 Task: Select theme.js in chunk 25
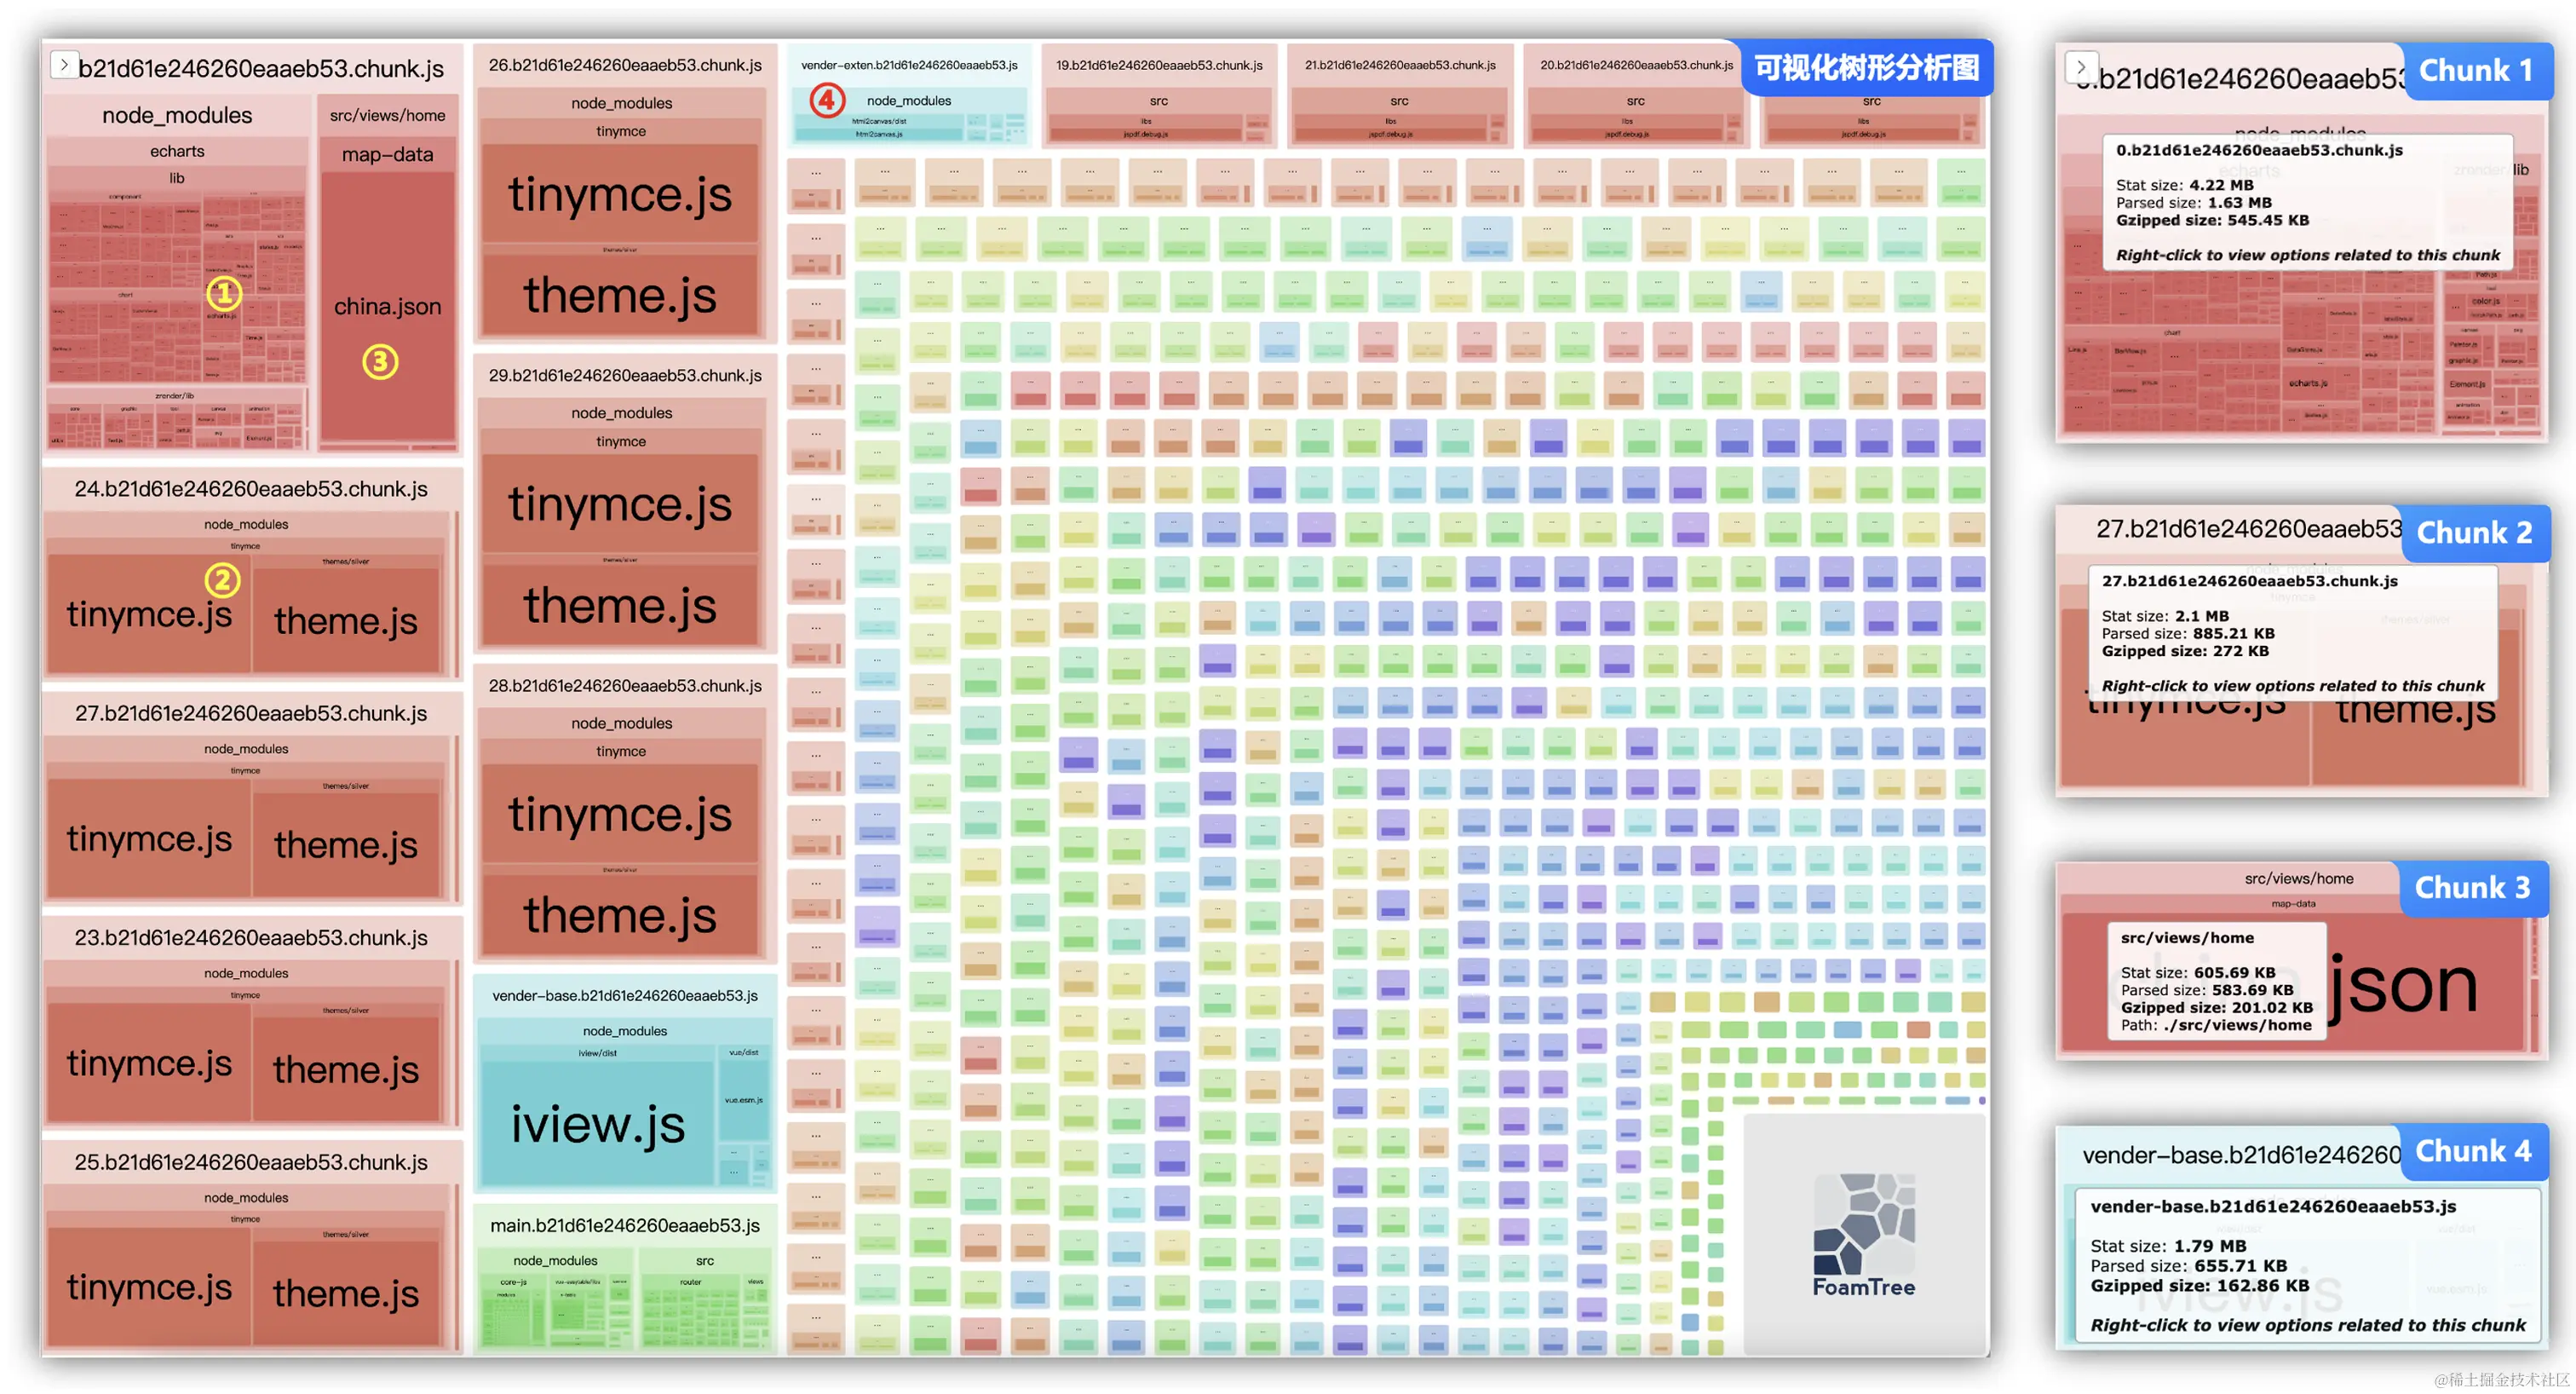coord(346,1293)
